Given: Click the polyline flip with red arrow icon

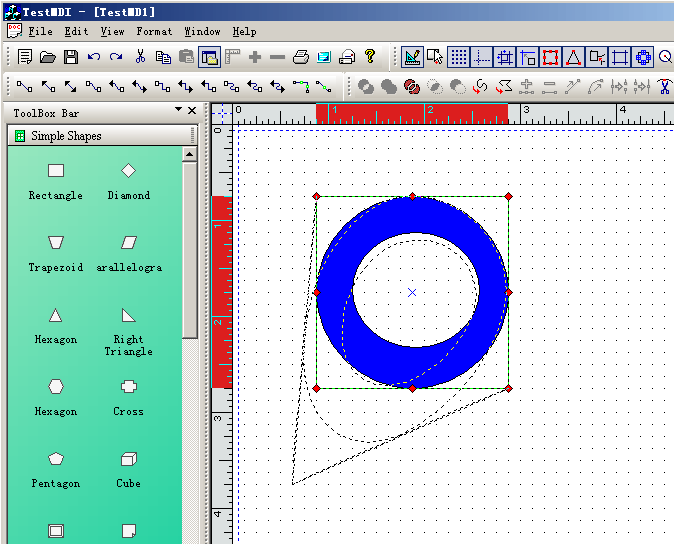Looking at the screenshot, I should point(504,86).
